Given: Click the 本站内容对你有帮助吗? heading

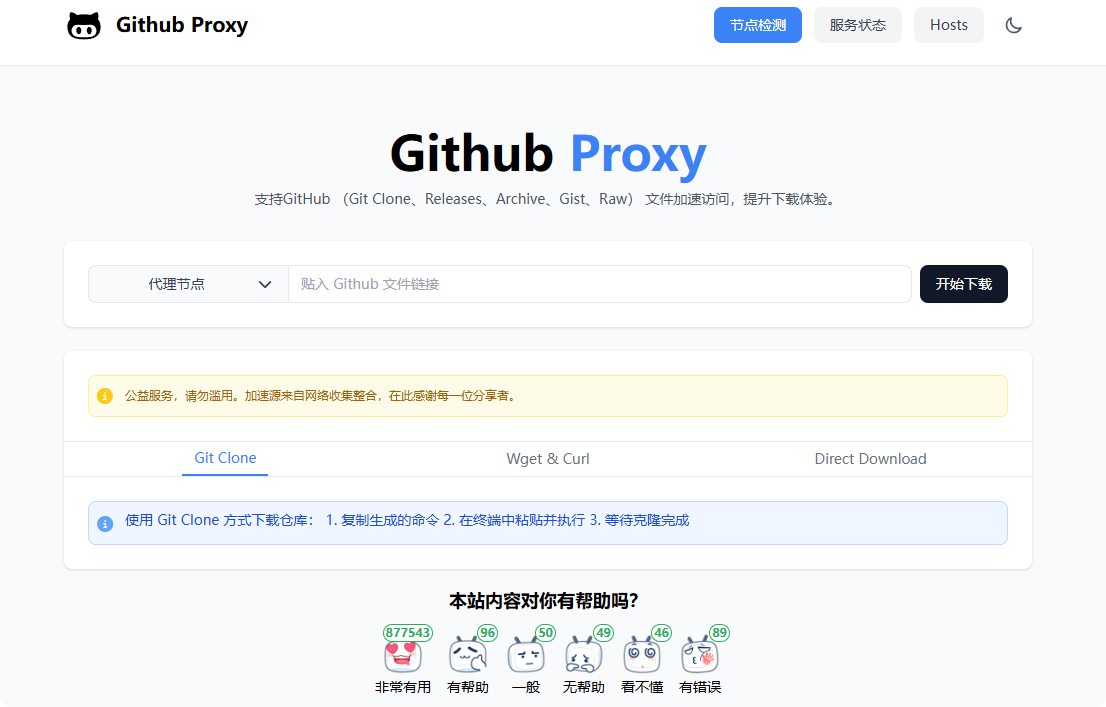Looking at the screenshot, I should click(544, 601).
